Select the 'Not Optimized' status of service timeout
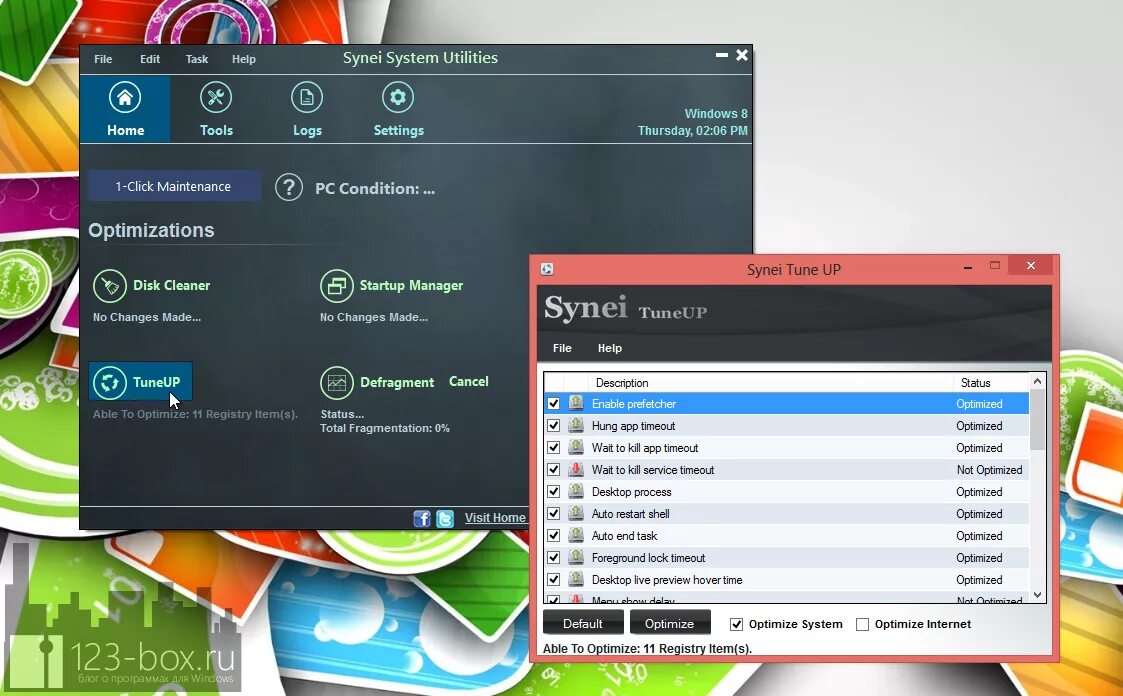Screen dimensions: 1123x696 click(x=989, y=470)
